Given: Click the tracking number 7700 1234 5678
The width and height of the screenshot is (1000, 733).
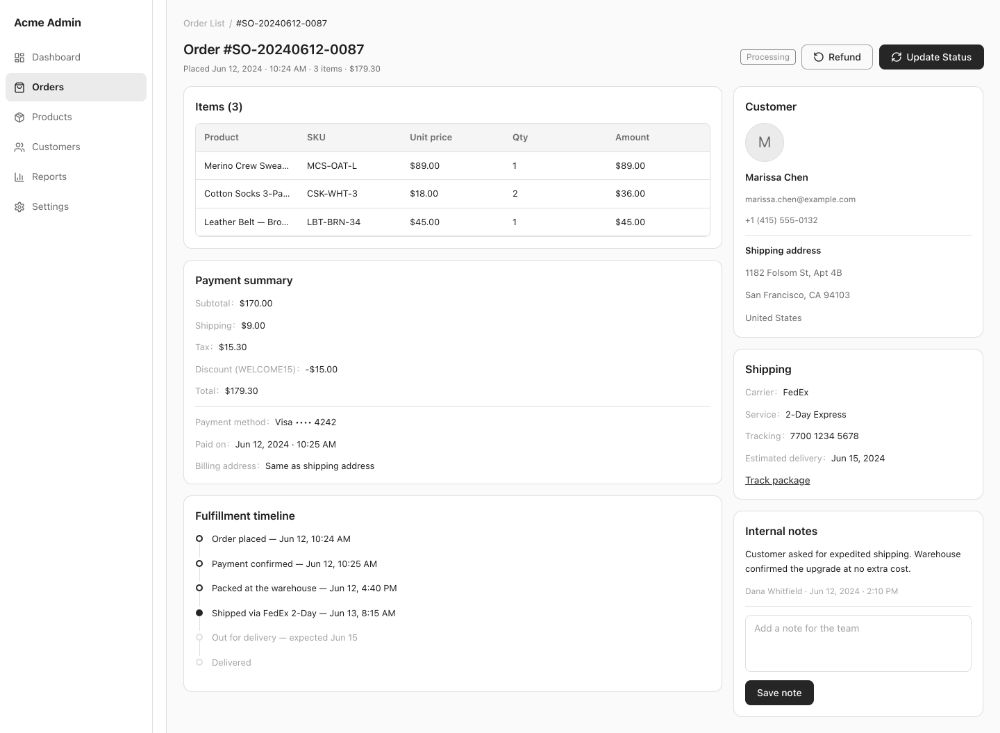Looking at the screenshot, I should (x=824, y=436).
